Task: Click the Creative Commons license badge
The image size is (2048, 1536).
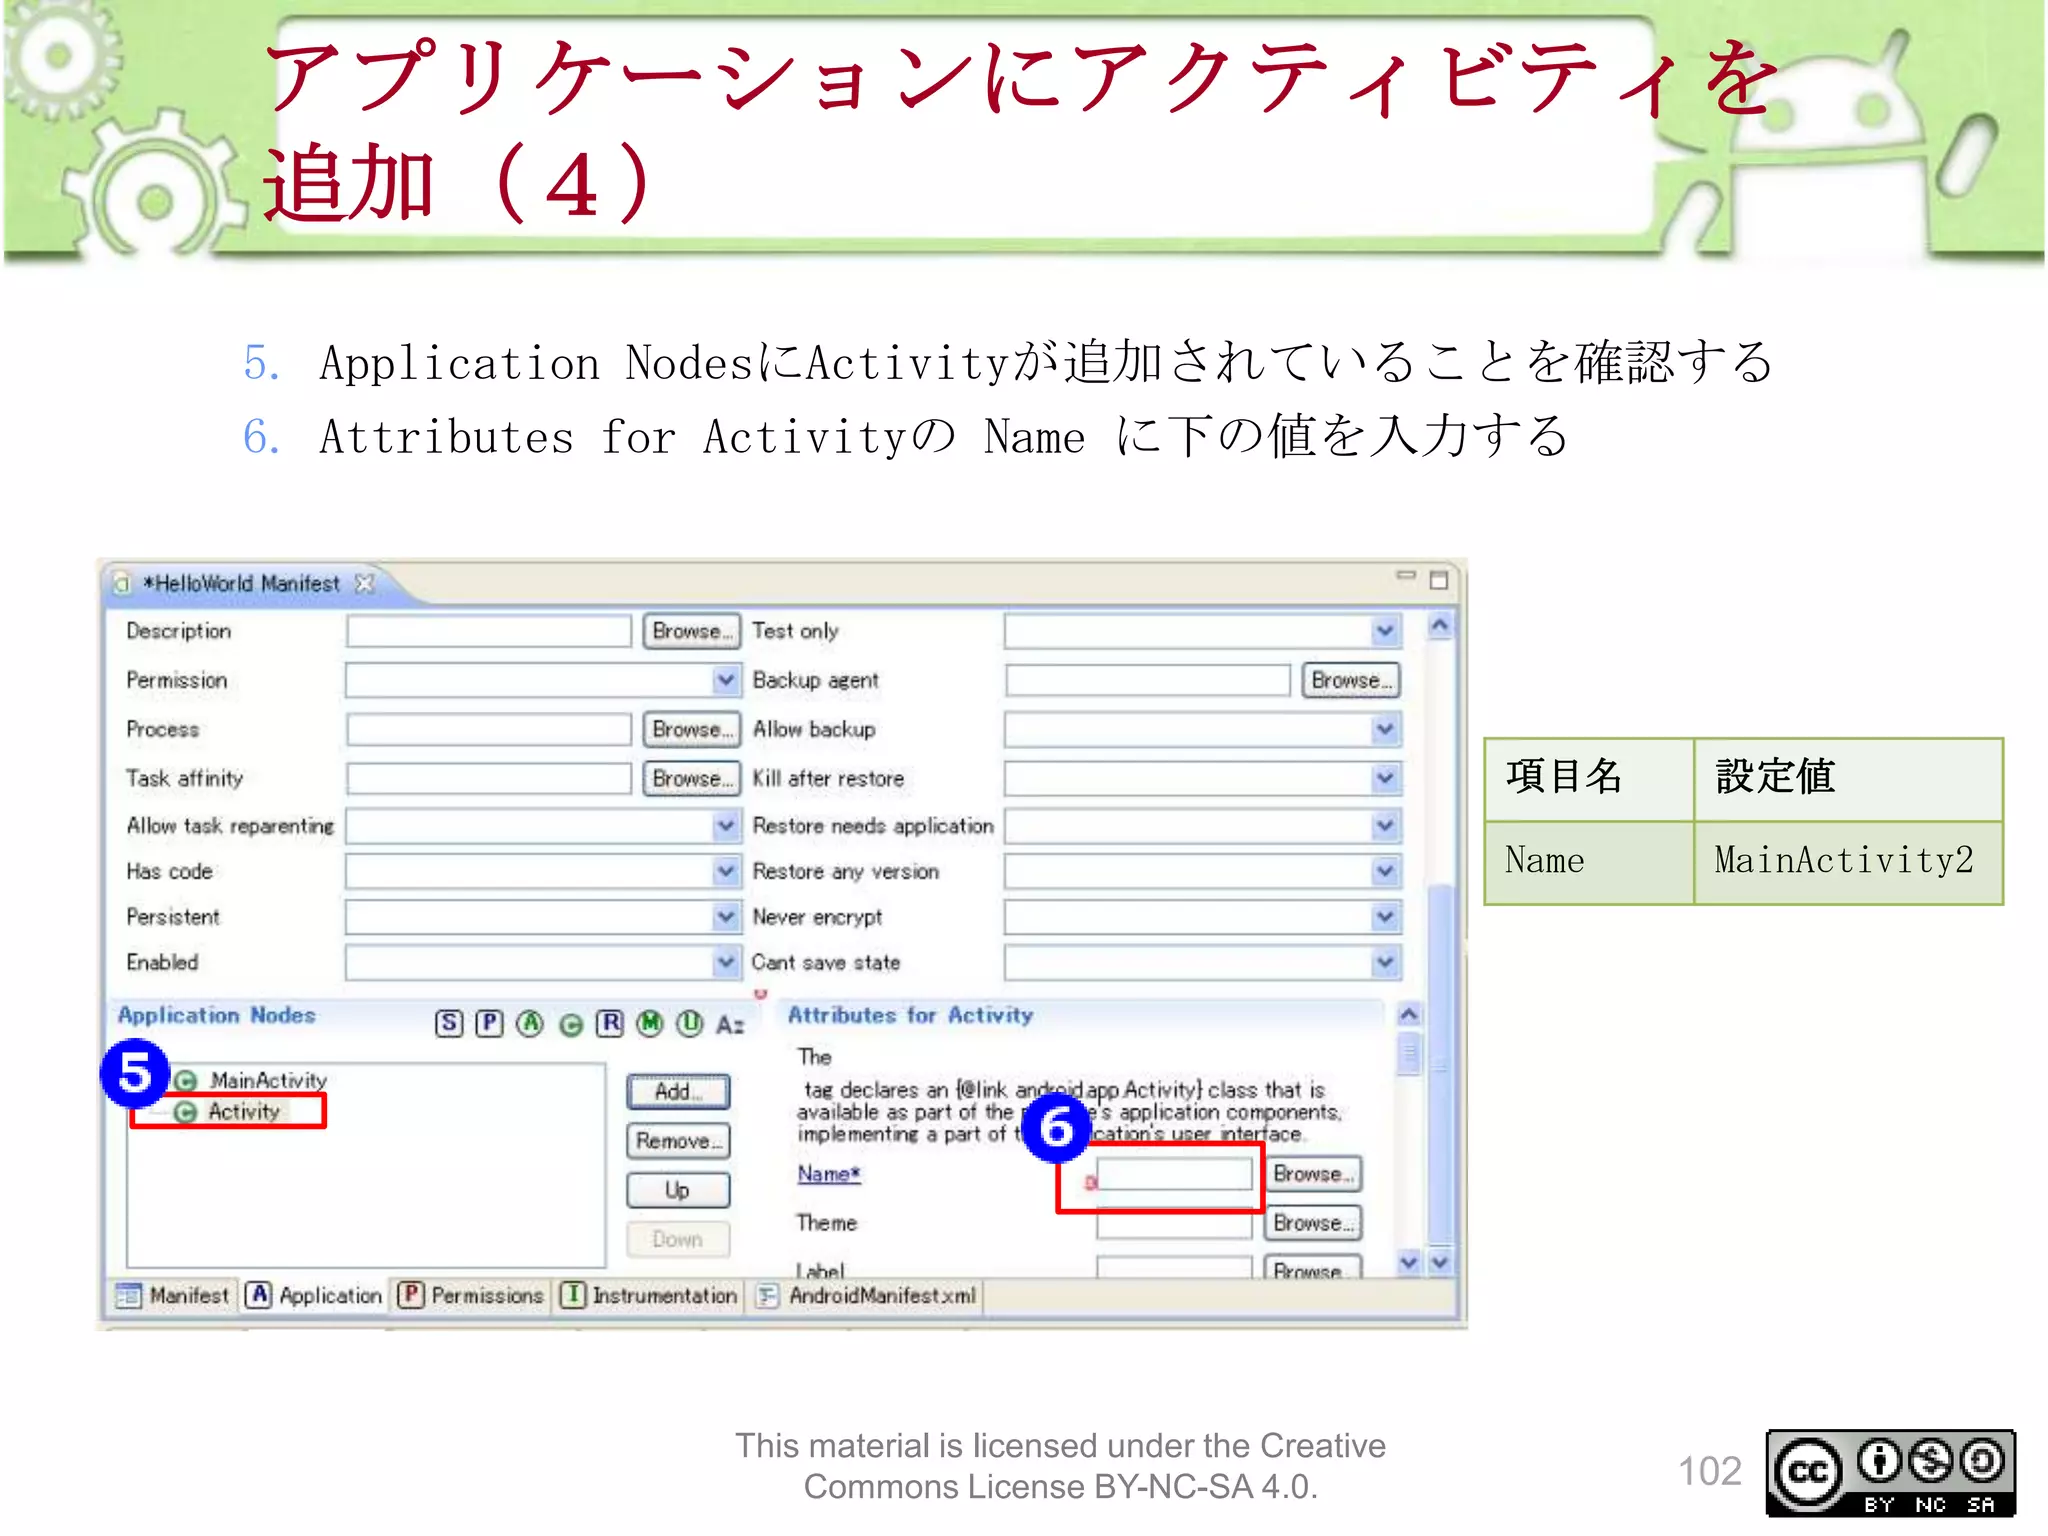Action: 1890,1473
